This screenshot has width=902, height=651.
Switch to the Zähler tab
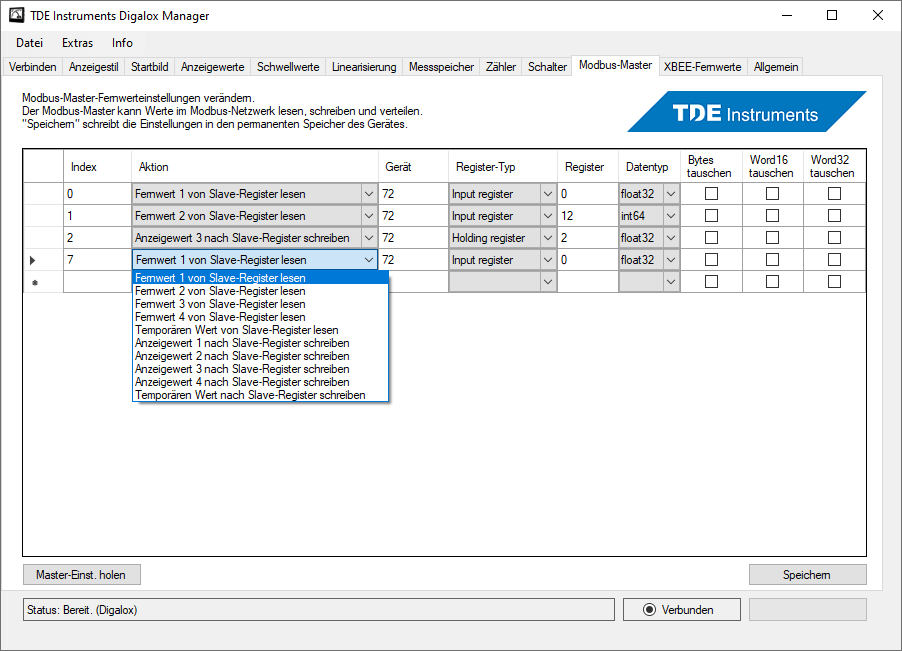[500, 67]
